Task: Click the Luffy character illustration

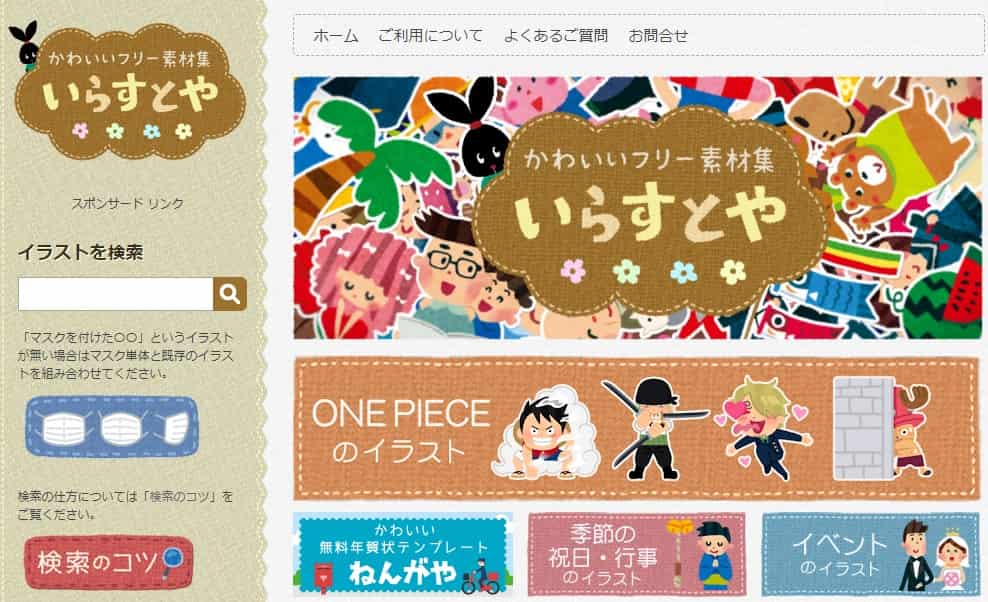Action: pyautogui.click(x=544, y=433)
